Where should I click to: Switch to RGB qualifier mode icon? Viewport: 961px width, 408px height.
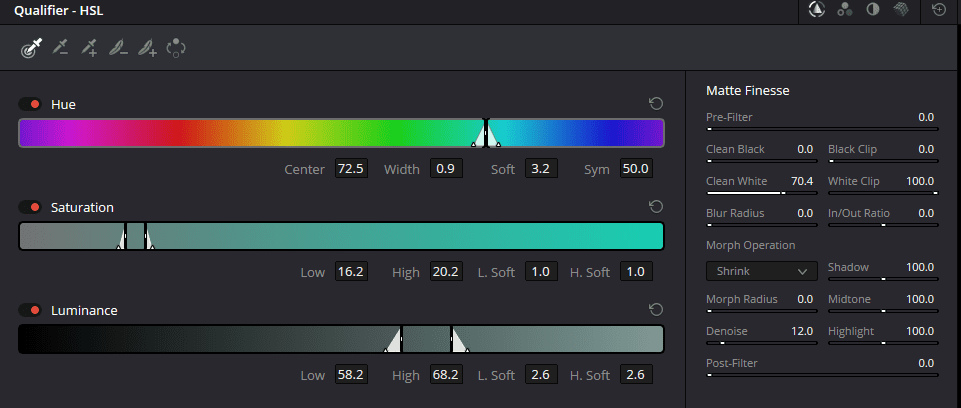tap(845, 9)
